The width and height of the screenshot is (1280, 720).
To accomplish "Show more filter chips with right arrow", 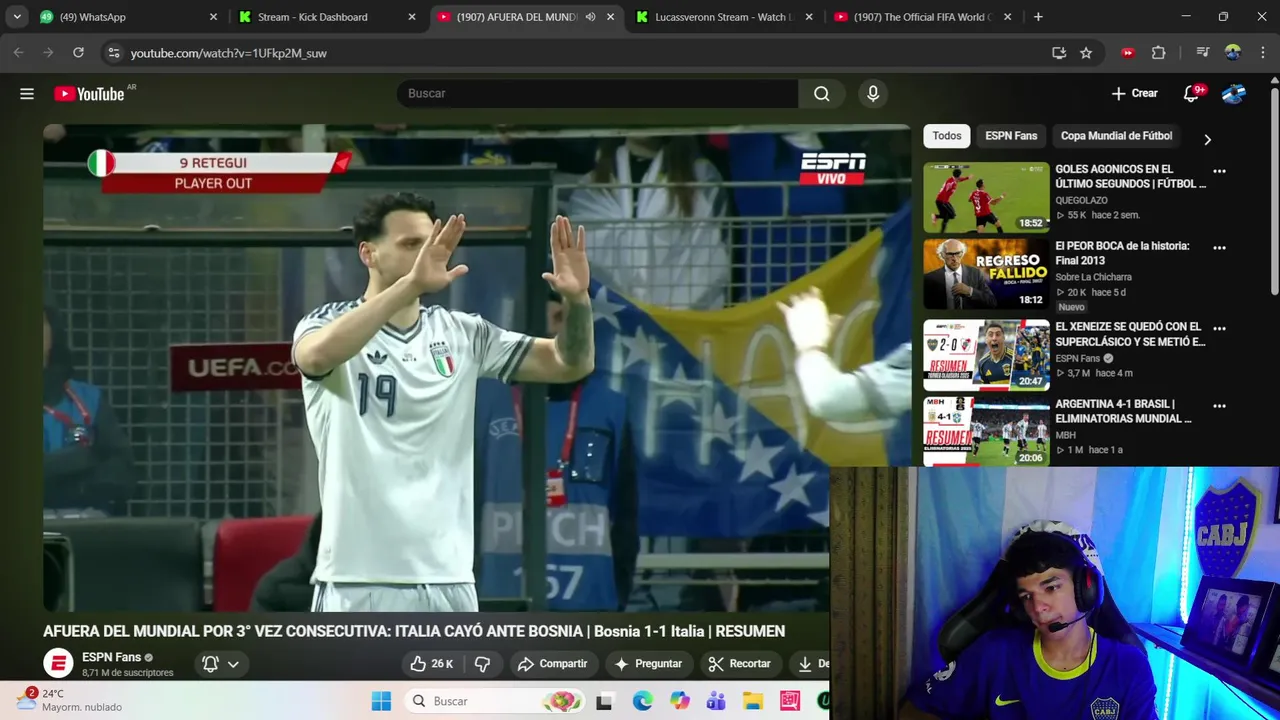I will tap(1207, 140).
